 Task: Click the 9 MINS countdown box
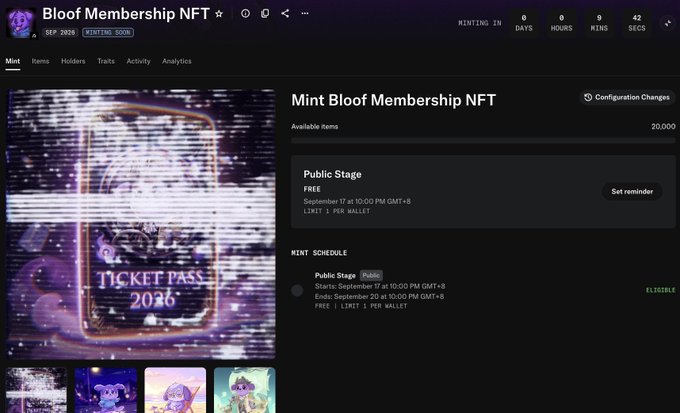599,23
